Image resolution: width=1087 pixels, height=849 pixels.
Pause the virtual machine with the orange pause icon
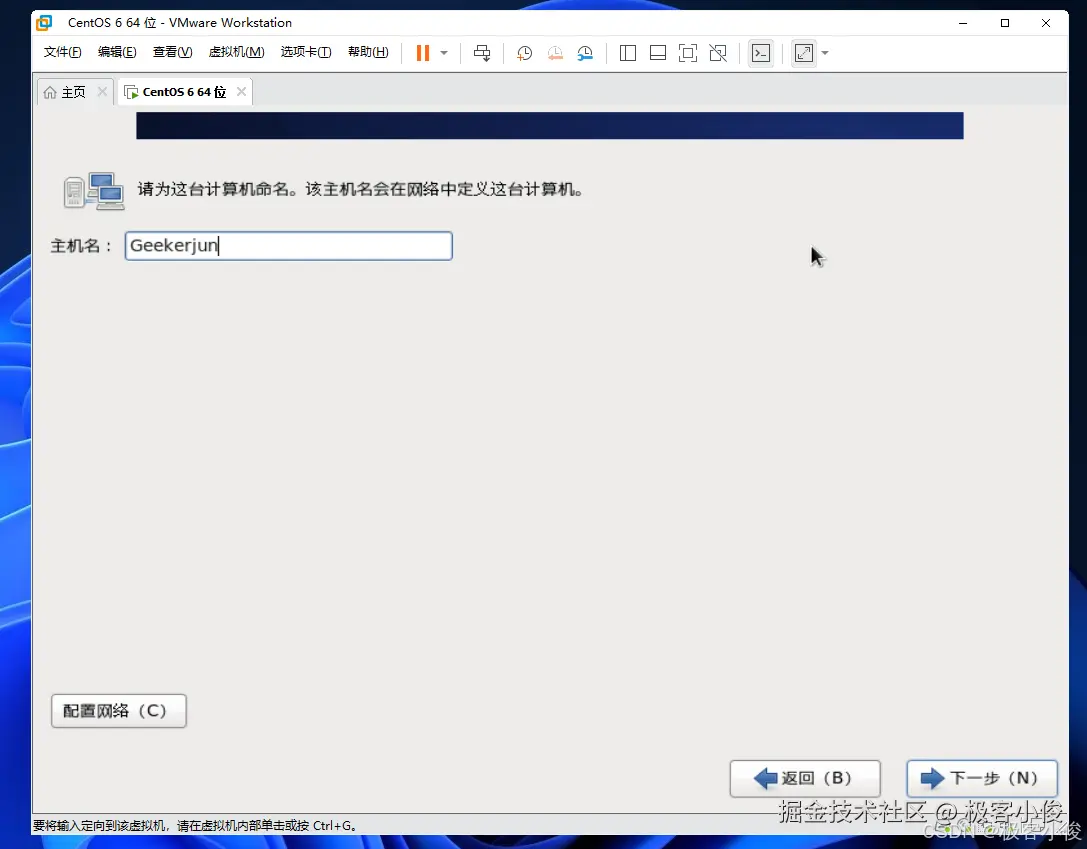point(423,53)
